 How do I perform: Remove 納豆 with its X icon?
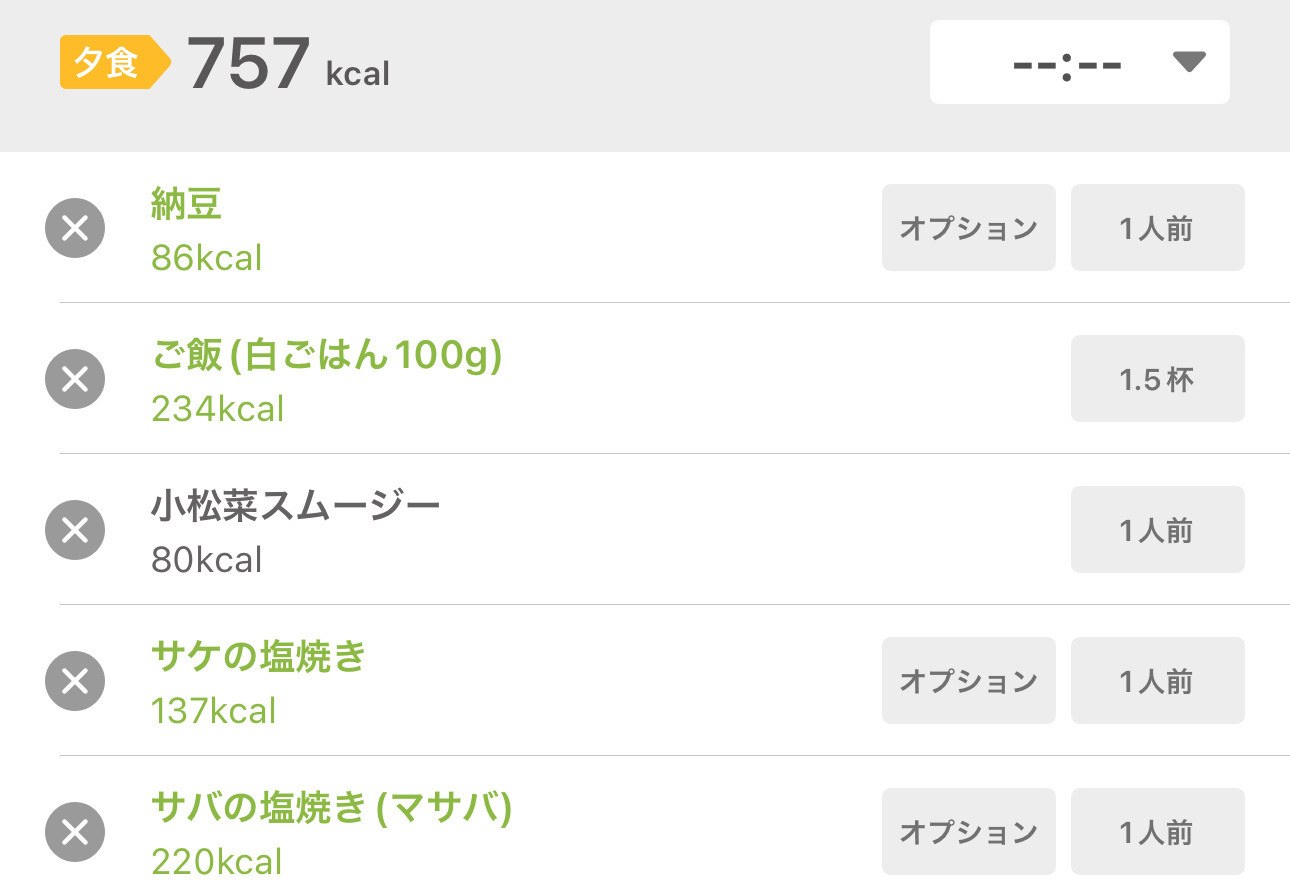(x=75, y=229)
